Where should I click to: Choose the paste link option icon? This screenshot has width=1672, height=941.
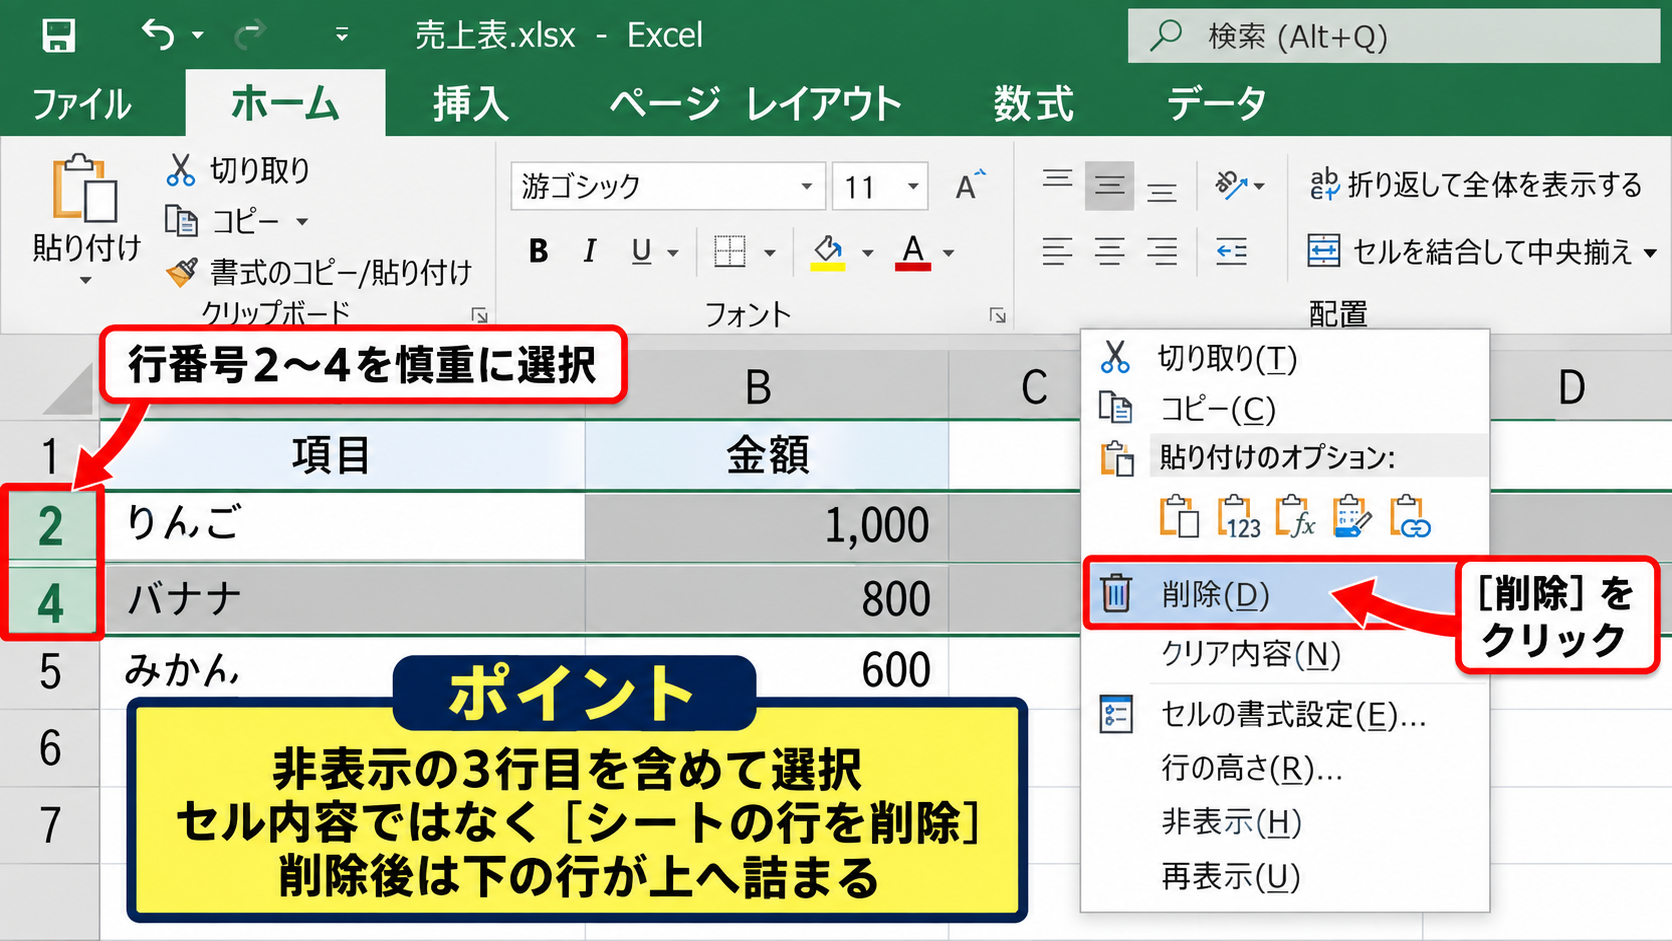click(1409, 517)
